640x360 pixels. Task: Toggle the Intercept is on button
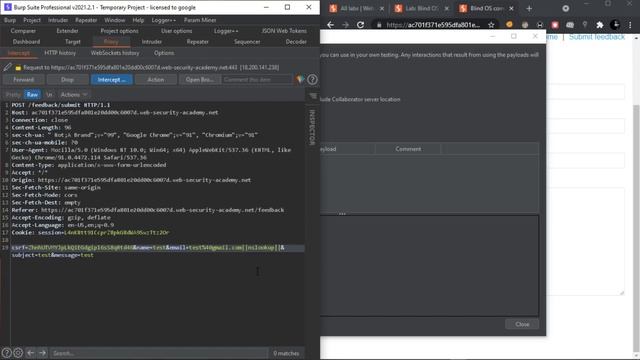pyautogui.click(x=112, y=80)
